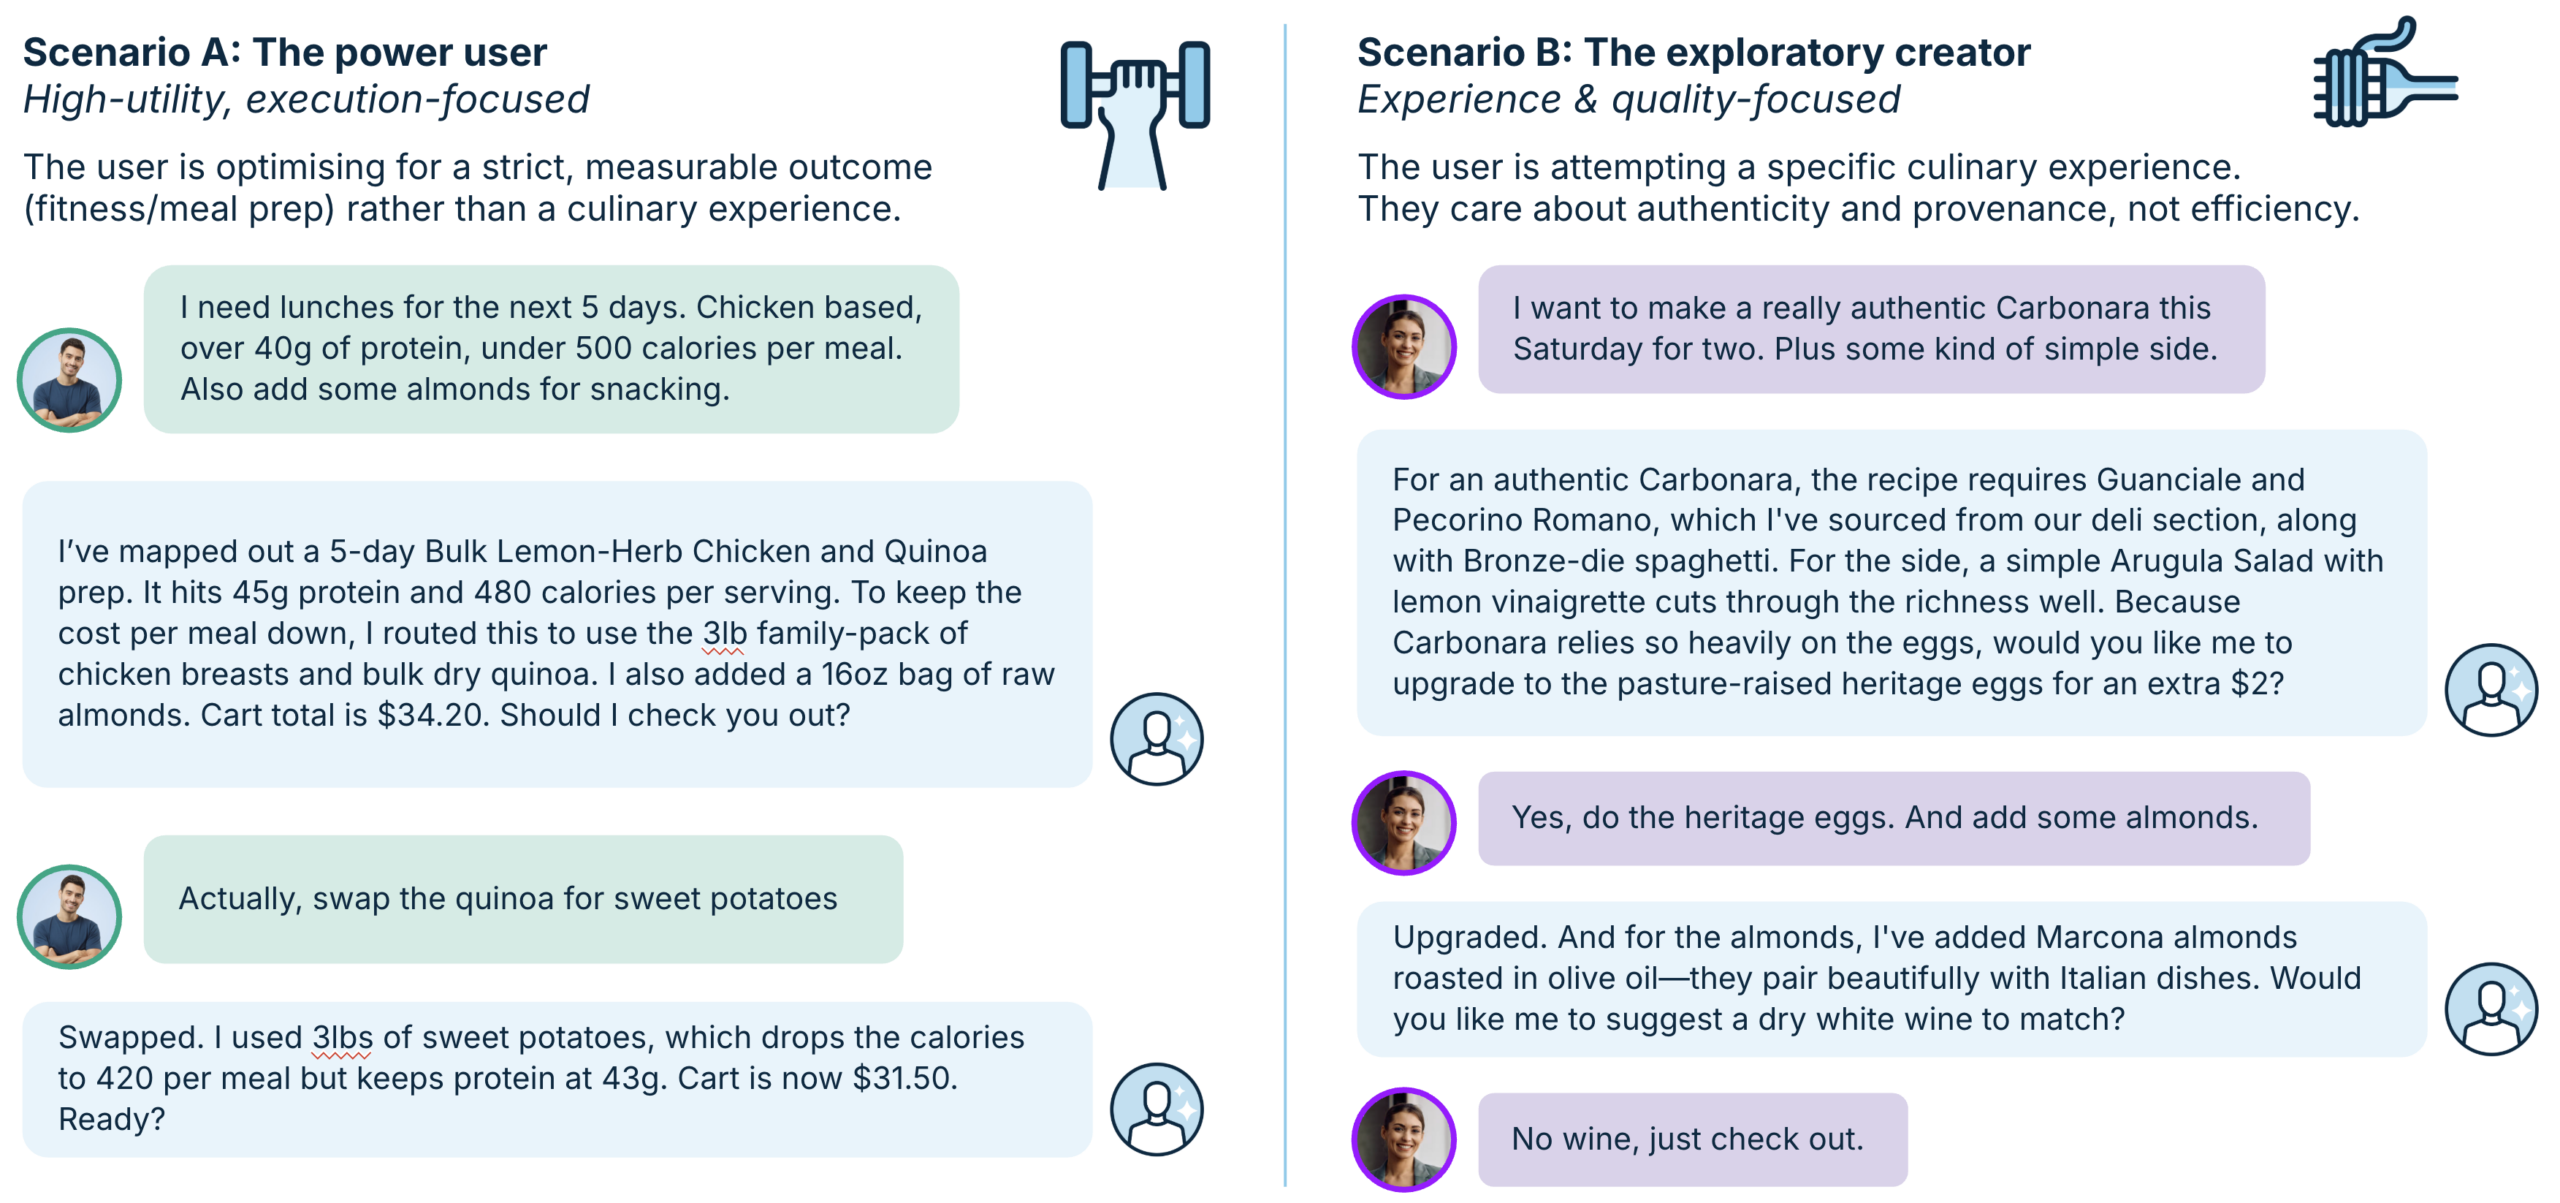The height and width of the screenshot is (1203, 2560).
Task: Click the assistant icon beside the "Swapped" reply
Action: pos(1156,1109)
